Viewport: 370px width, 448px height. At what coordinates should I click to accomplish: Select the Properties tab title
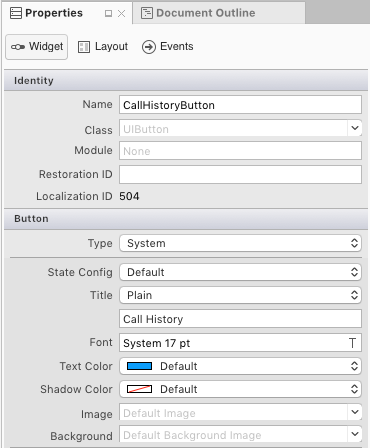click(x=54, y=13)
